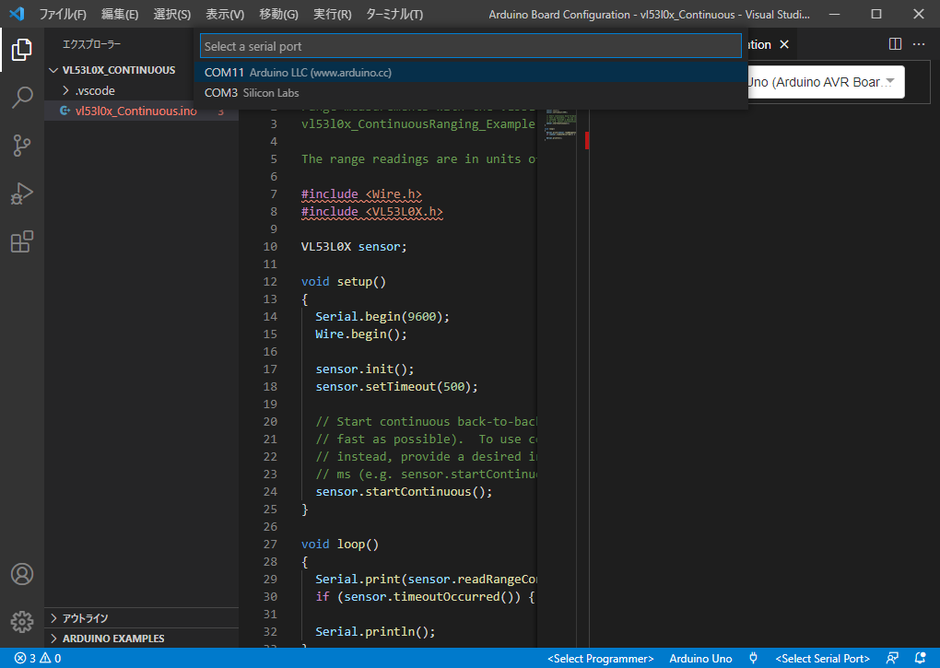Image resolution: width=940 pixels, height=668 pixels.
Task: Open the editor more actions ellipsis
Action: click(x=918, y=44)
